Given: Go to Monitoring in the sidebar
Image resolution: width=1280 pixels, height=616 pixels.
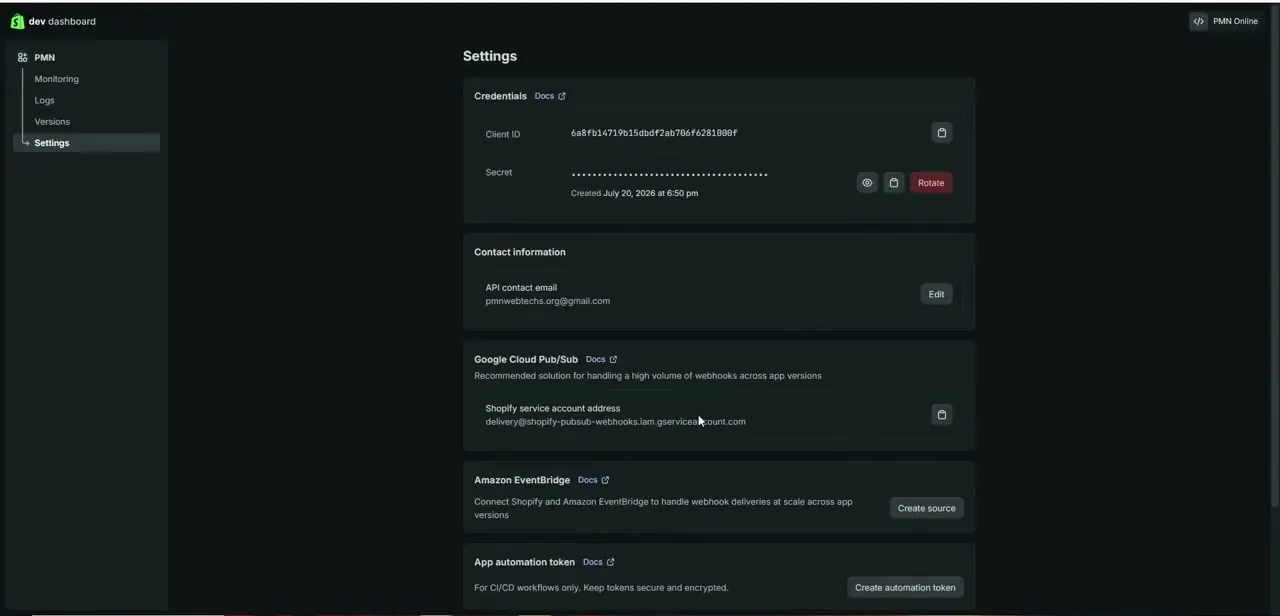Looking at the screenshot, I should [56, 79].
